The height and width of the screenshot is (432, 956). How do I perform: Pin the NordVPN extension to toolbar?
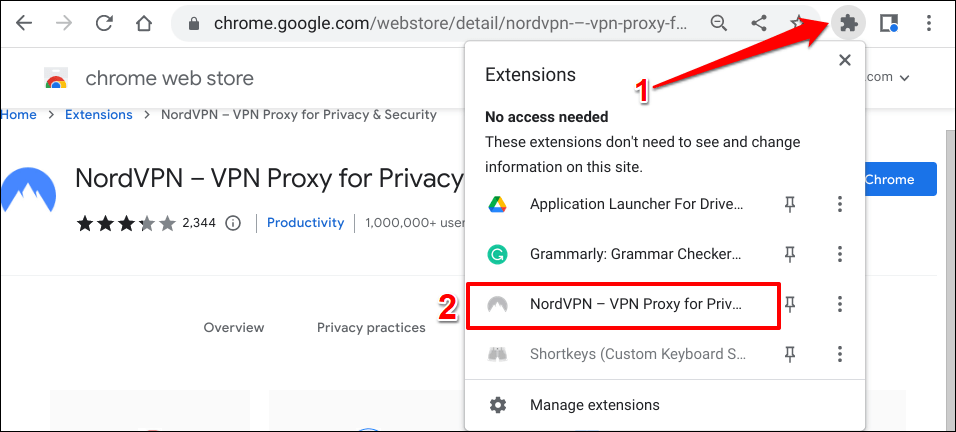790,304
